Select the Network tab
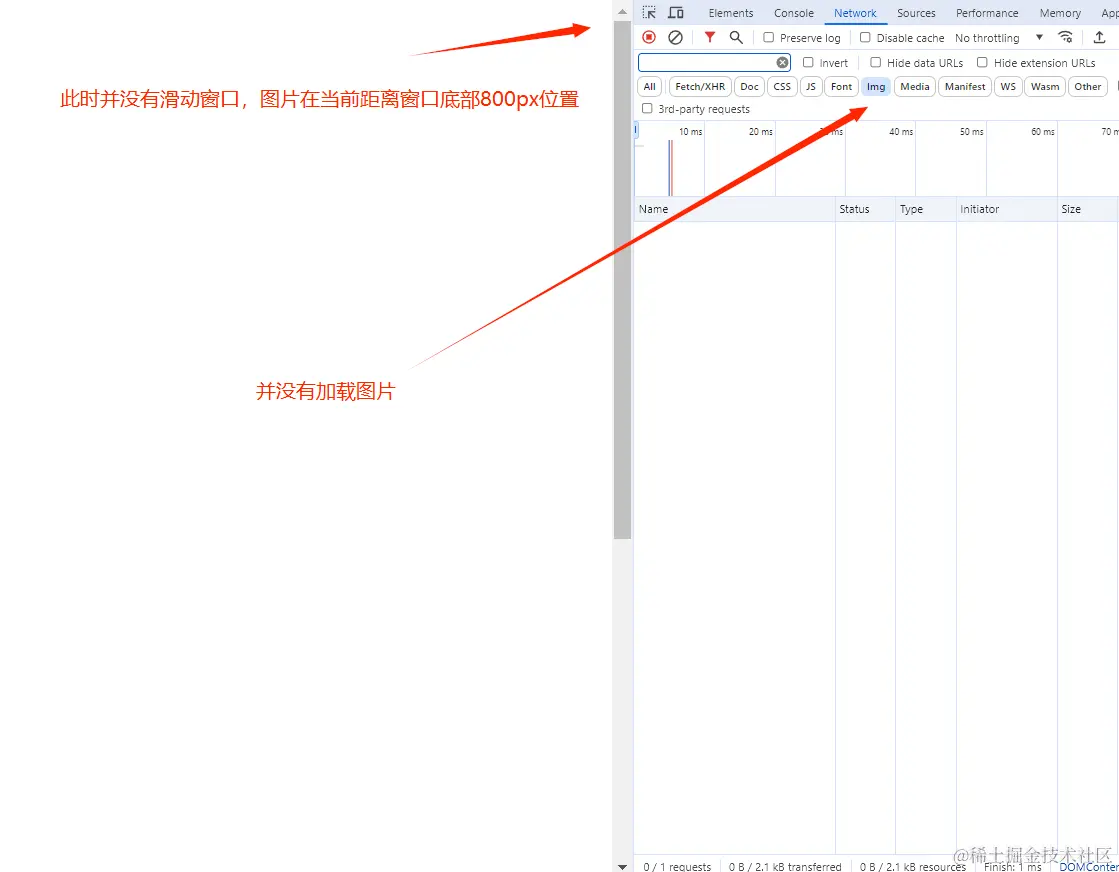This screenshot has width=1119, height=872. click(855, 13)
